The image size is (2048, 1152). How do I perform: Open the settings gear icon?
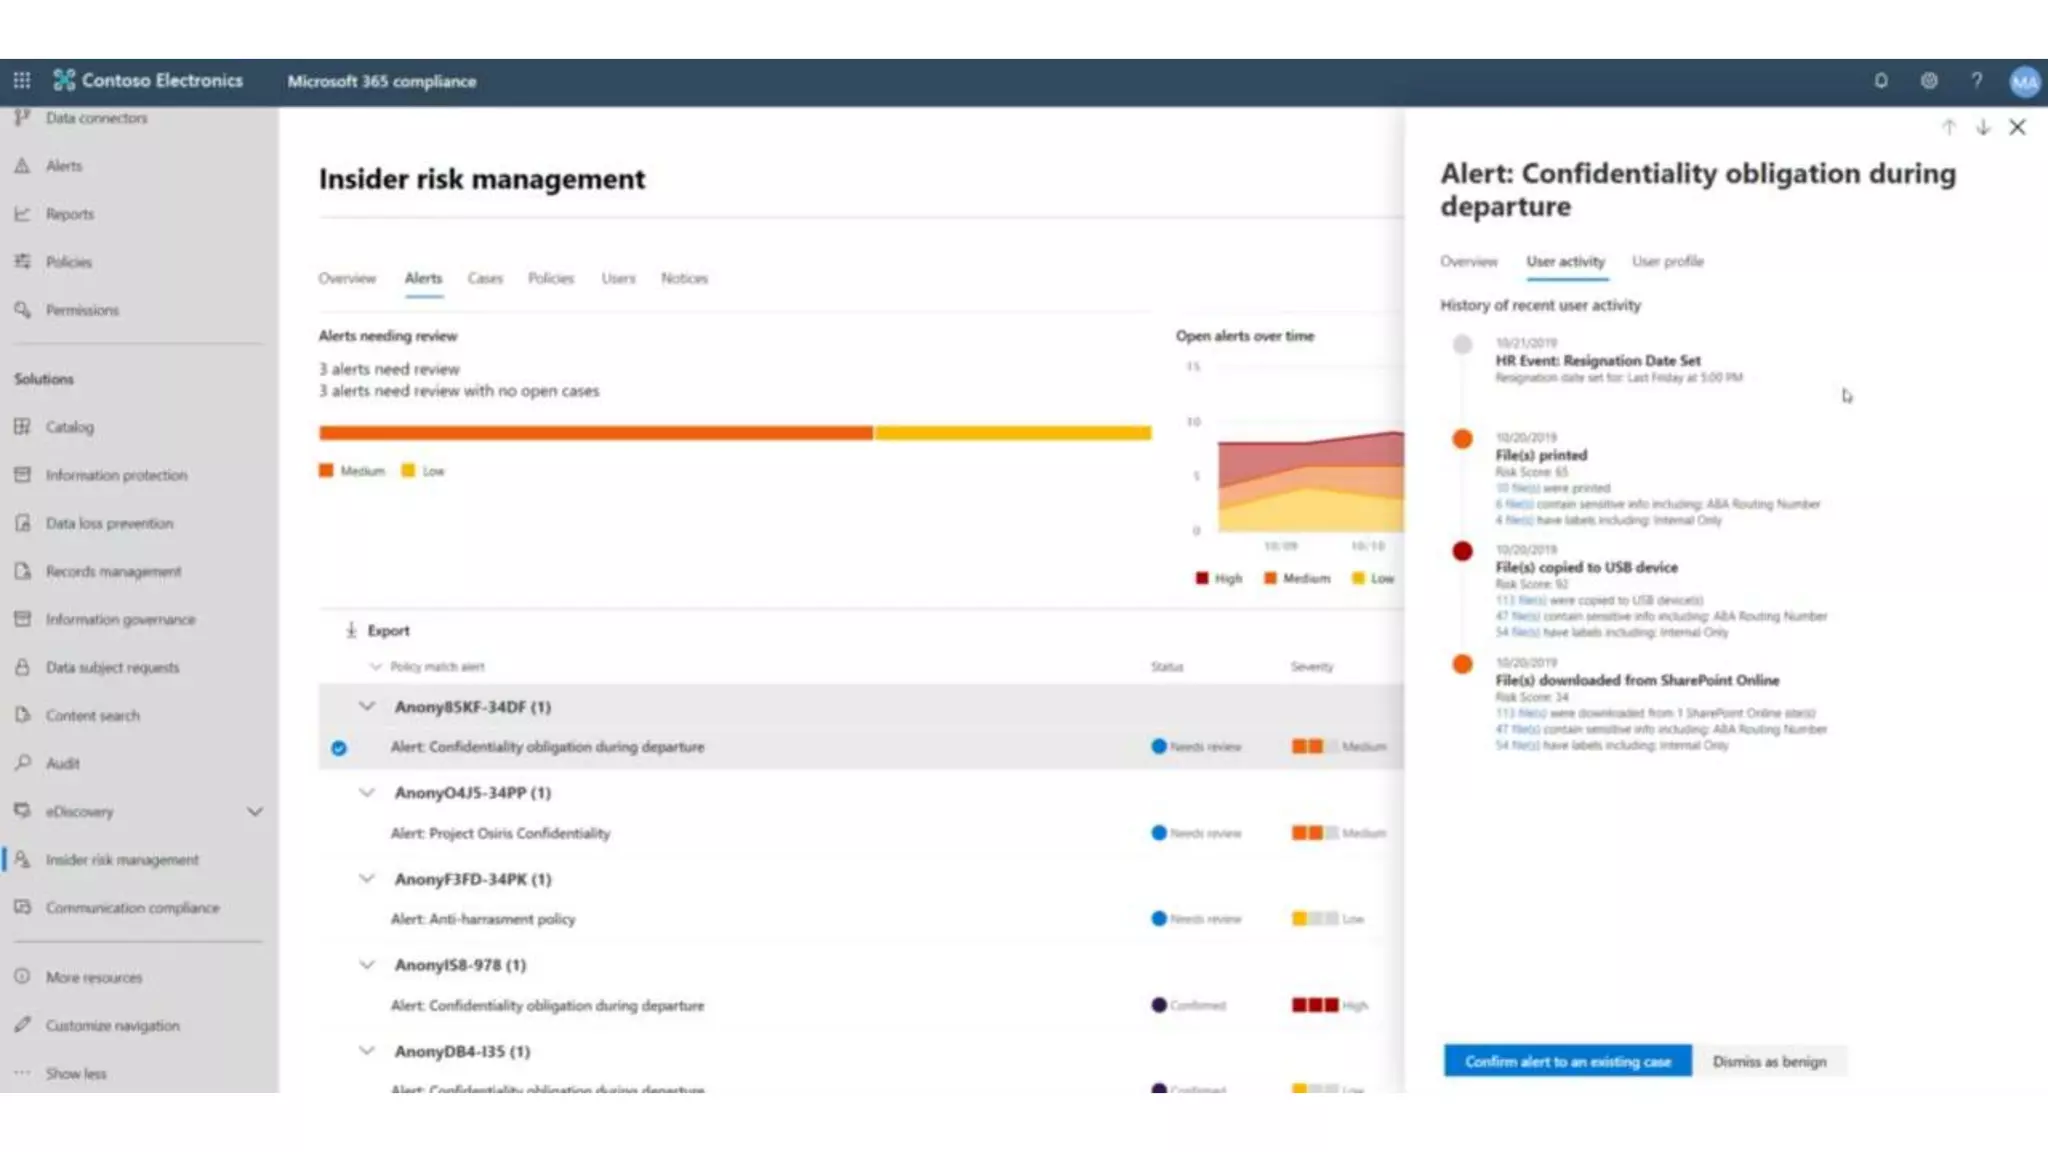[x=1929, y=81]
